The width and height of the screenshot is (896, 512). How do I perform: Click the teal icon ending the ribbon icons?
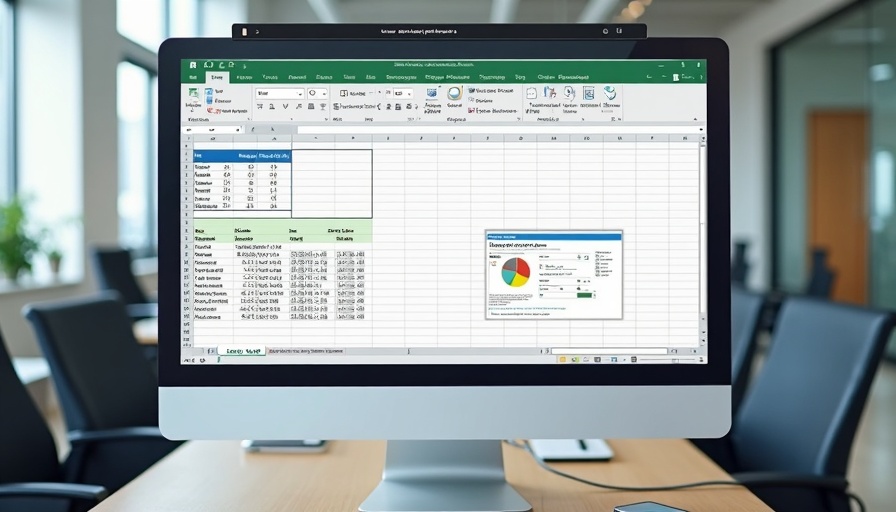pos(610,93)
